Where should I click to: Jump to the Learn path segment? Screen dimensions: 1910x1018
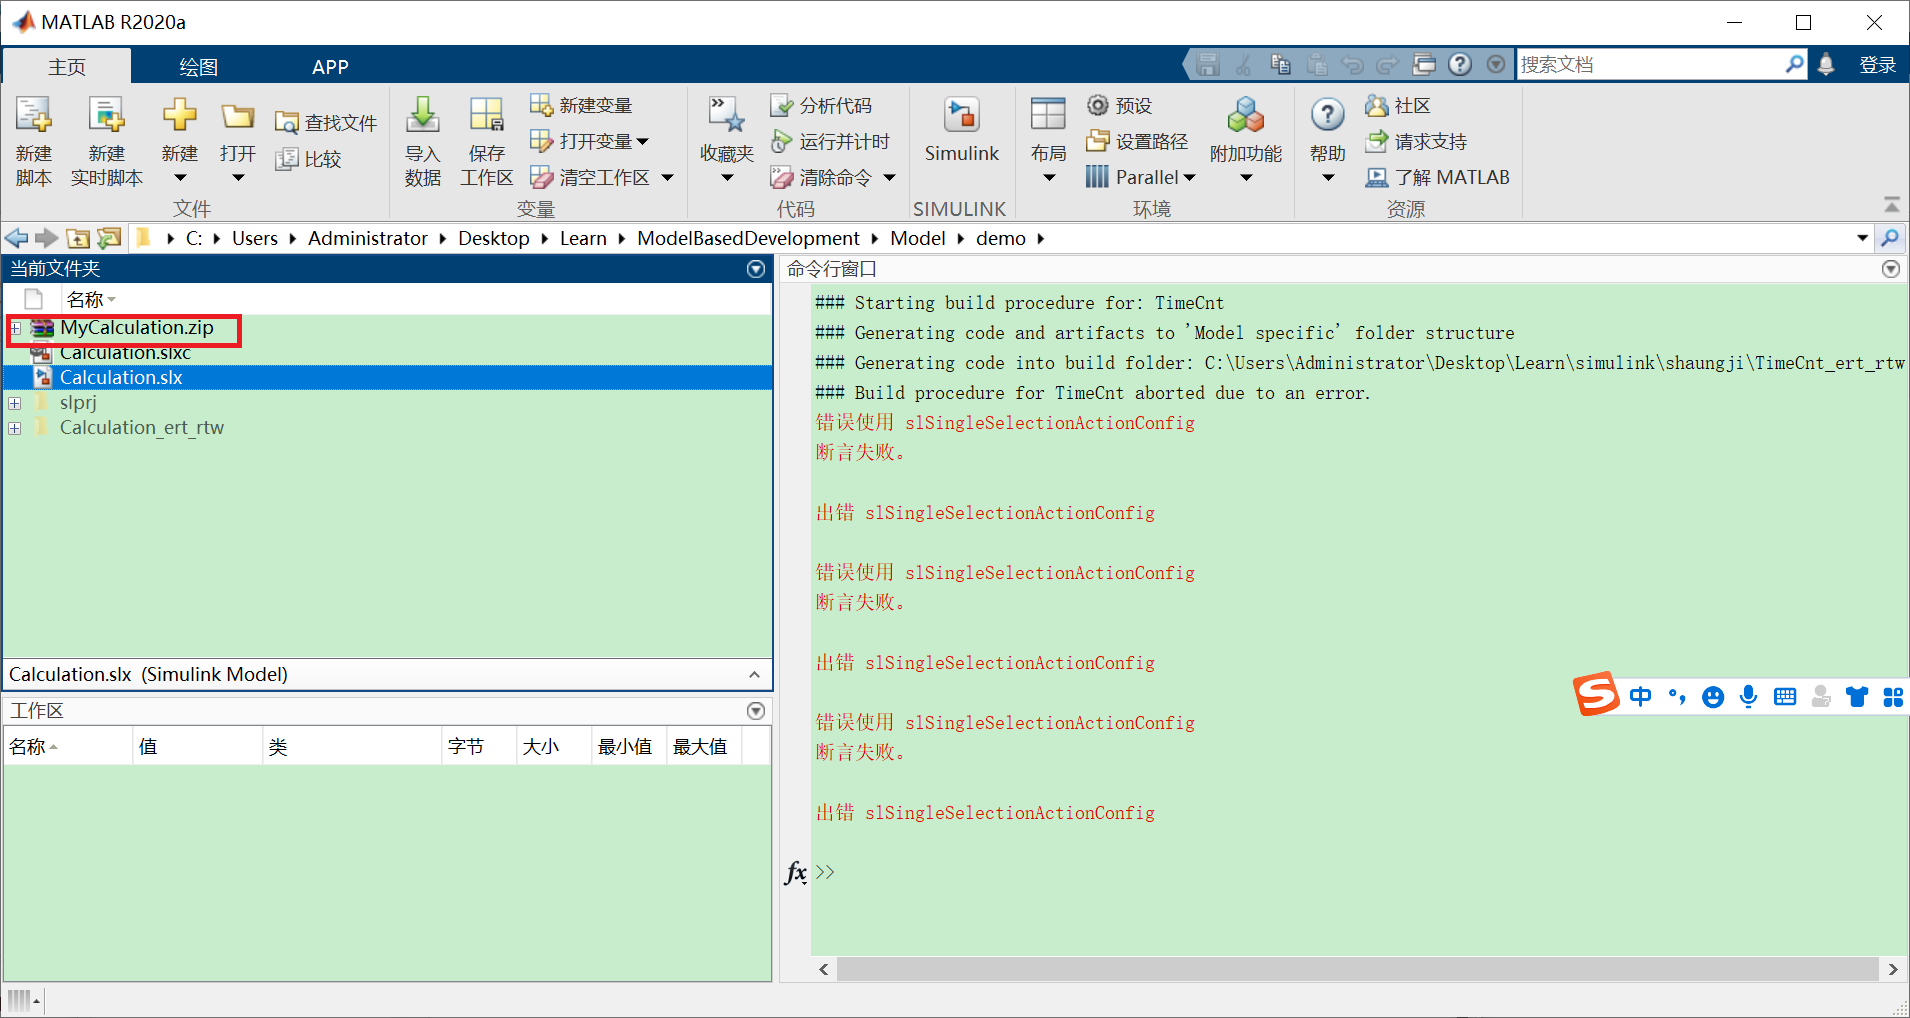click(583, 238)
